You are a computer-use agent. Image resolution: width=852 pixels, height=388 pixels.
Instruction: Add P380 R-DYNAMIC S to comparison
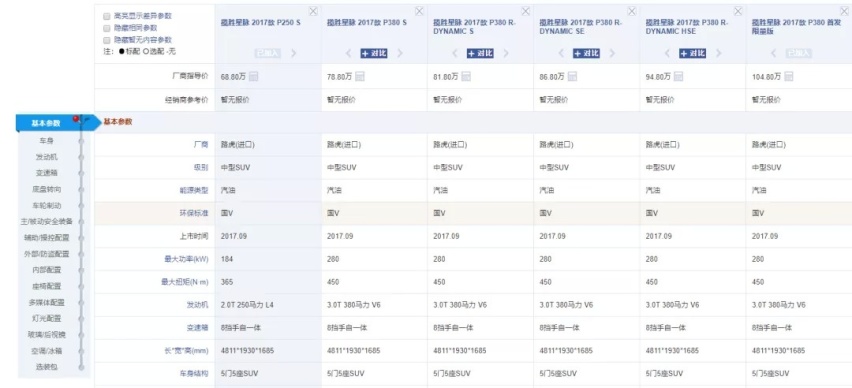pos(480,53)
